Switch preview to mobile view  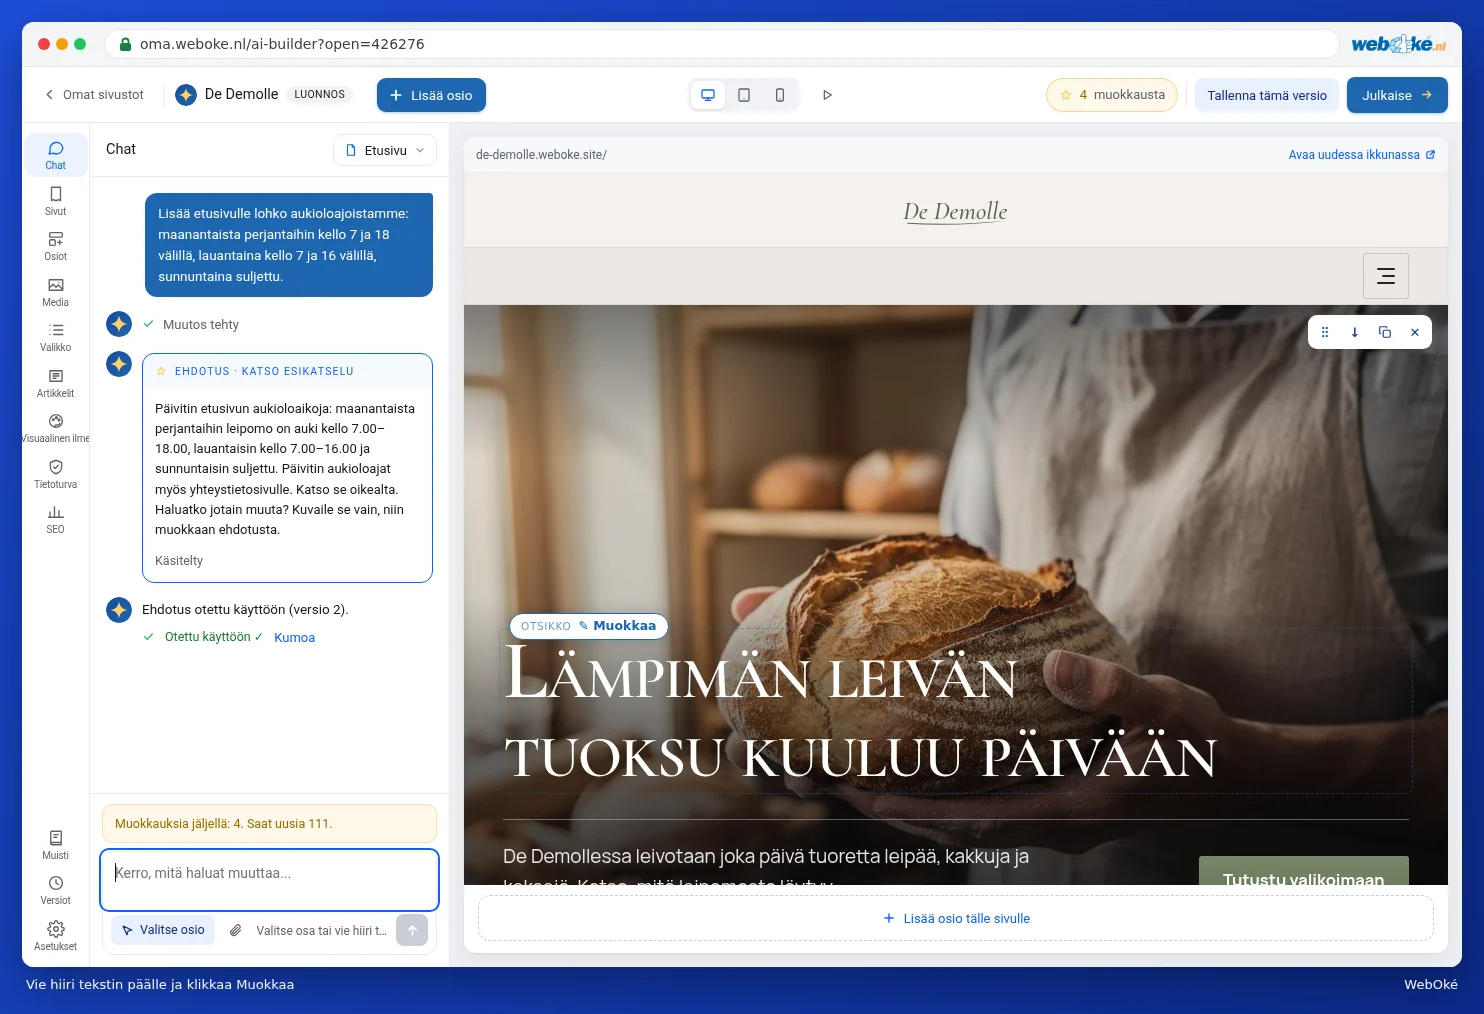click(780, 95)
